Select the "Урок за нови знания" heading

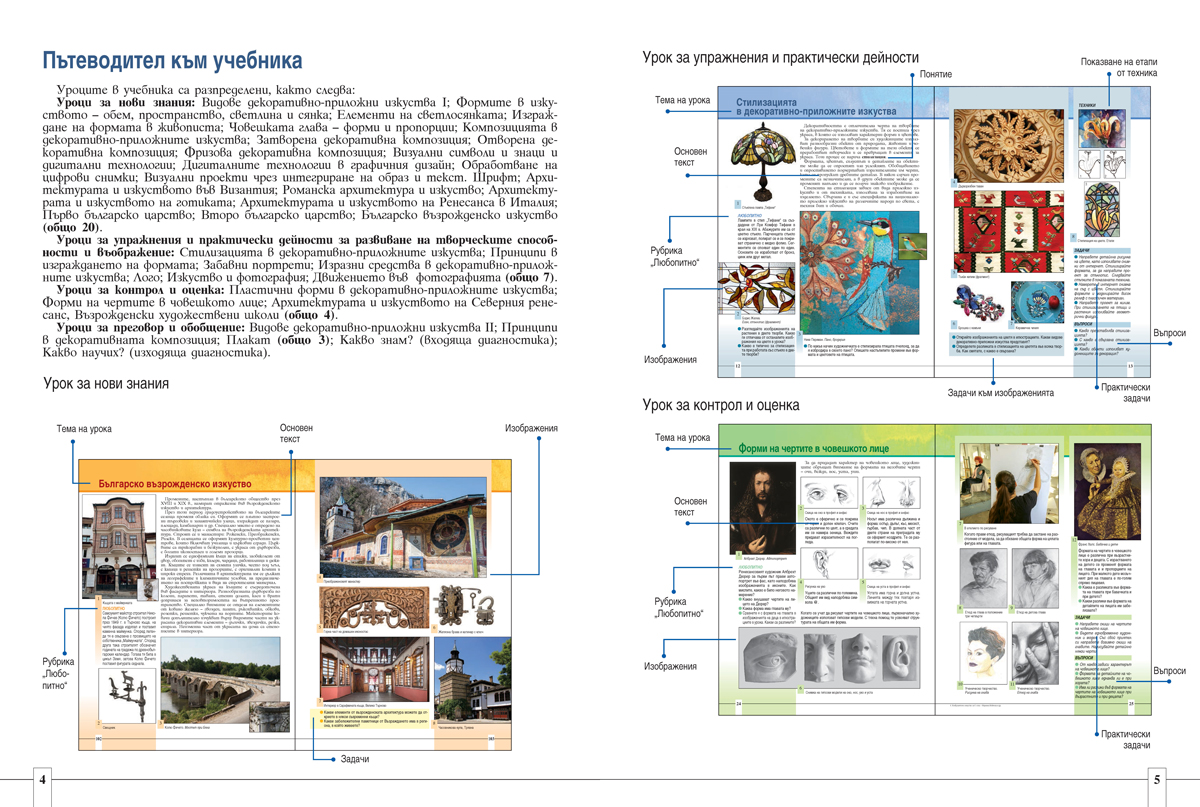tap(106, 383)
